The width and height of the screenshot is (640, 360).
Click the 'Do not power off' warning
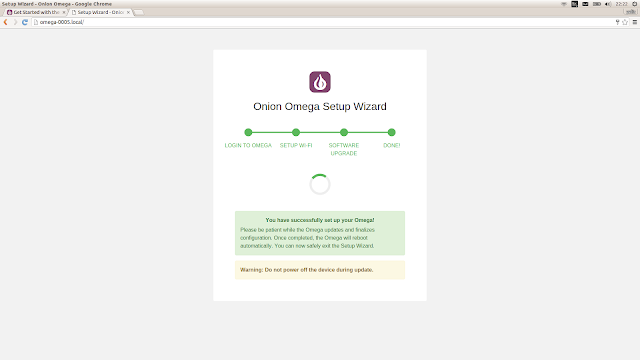click(x=320, y=270)
